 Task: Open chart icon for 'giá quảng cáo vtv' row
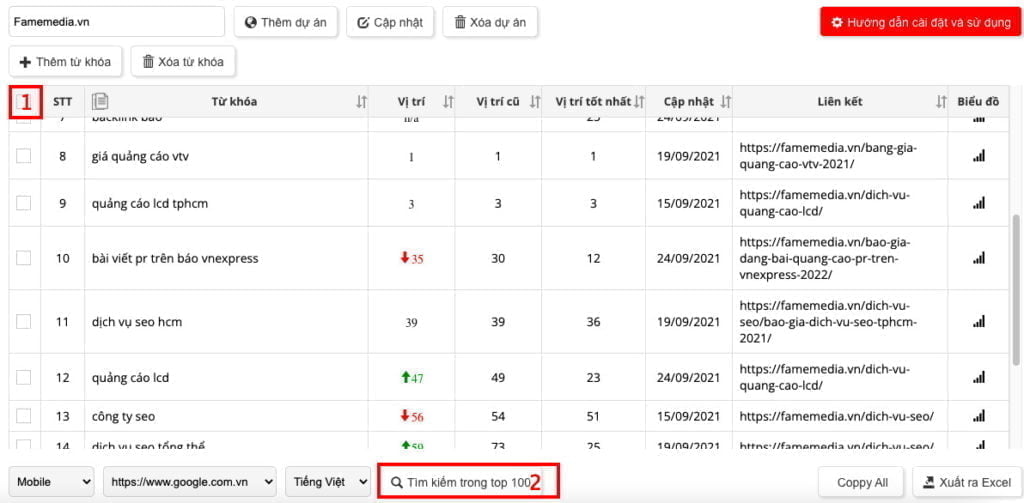(978, 156)
